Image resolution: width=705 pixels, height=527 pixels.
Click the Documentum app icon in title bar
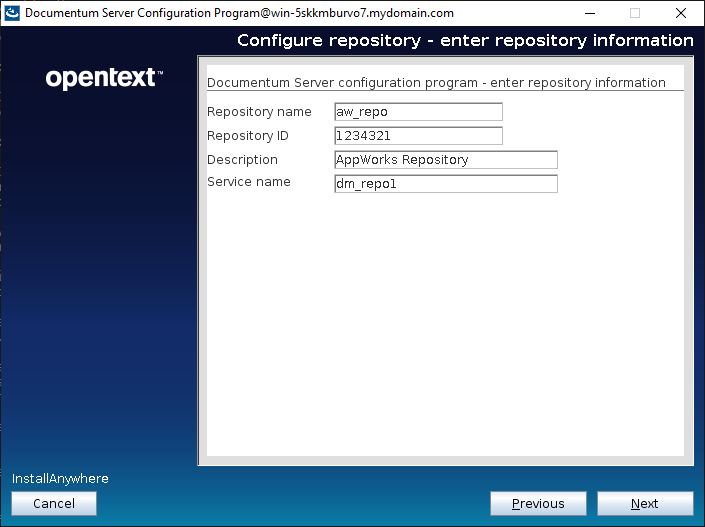[x=12, y=13]
